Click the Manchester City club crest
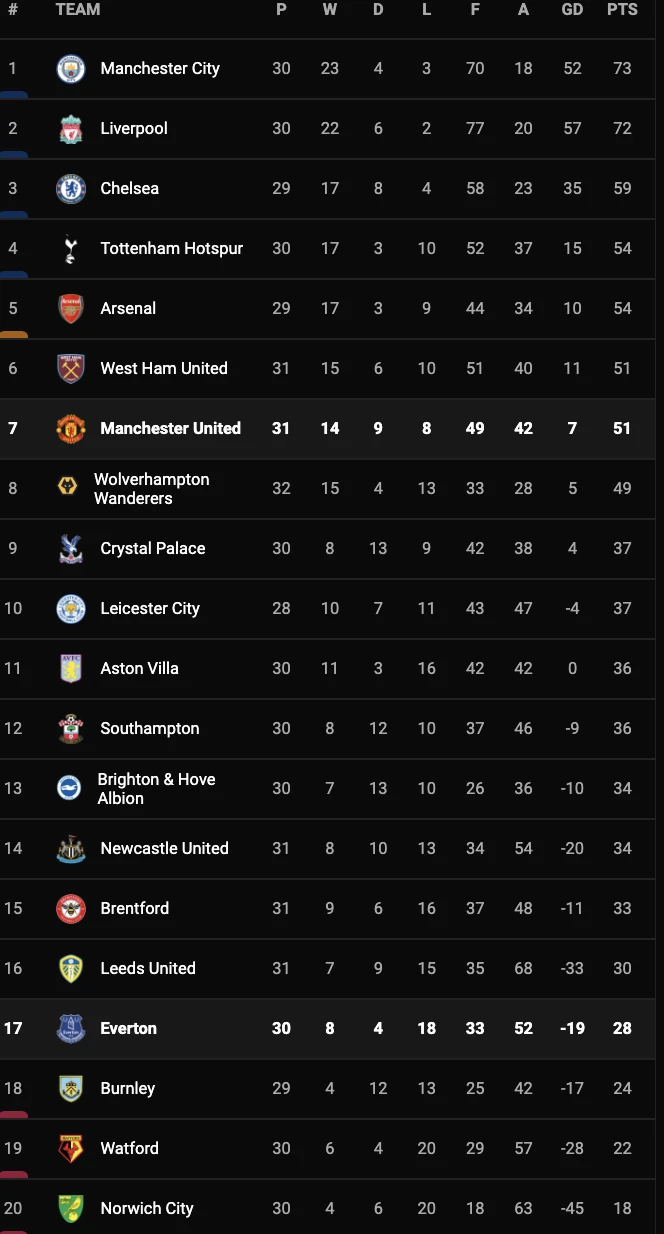 [x=71, y=69]
